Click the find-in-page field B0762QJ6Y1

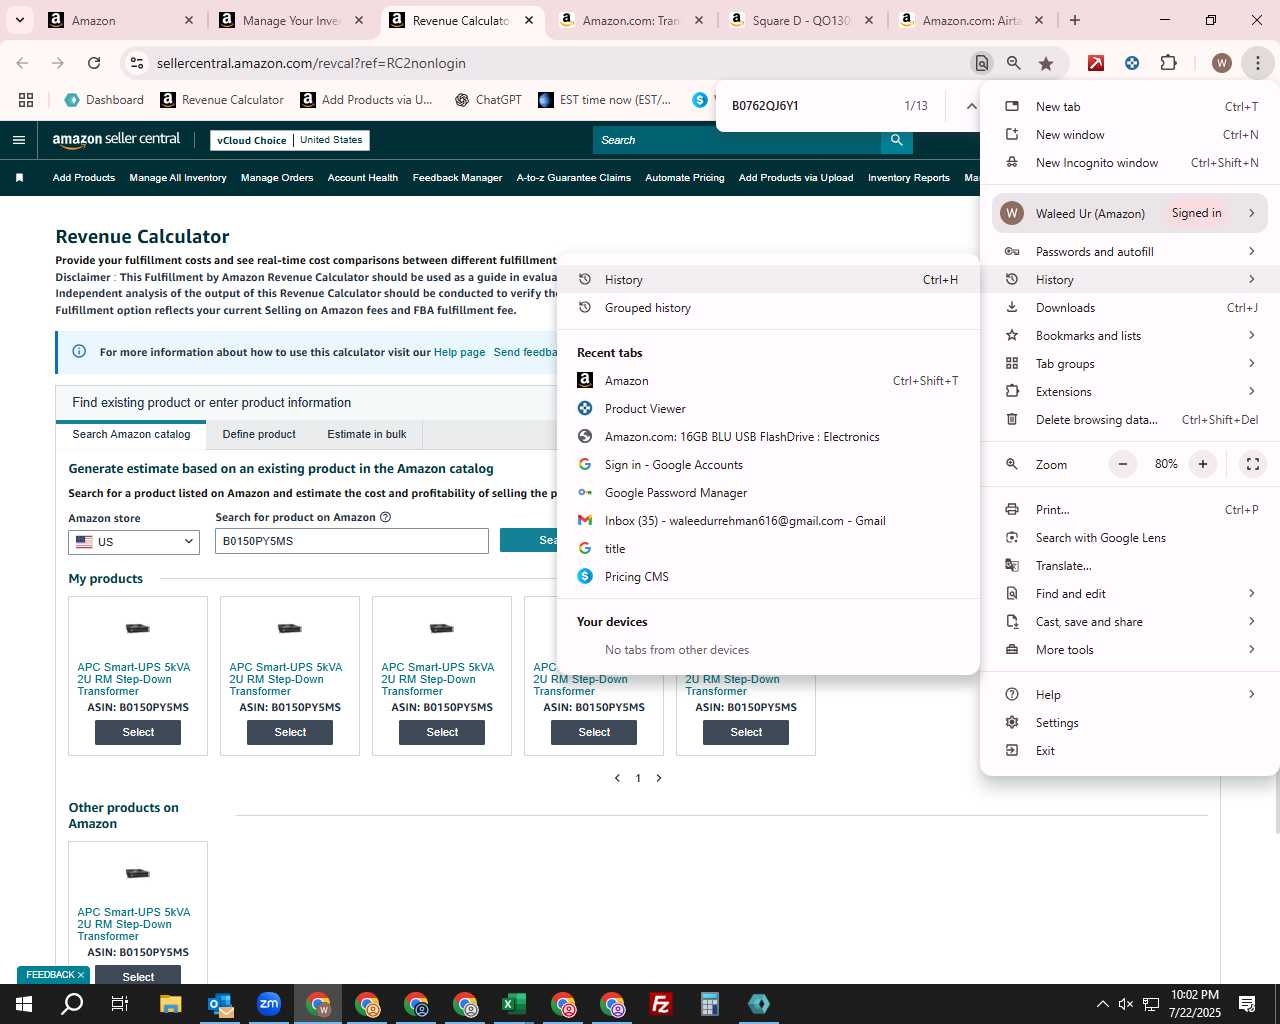coord(810,105)
